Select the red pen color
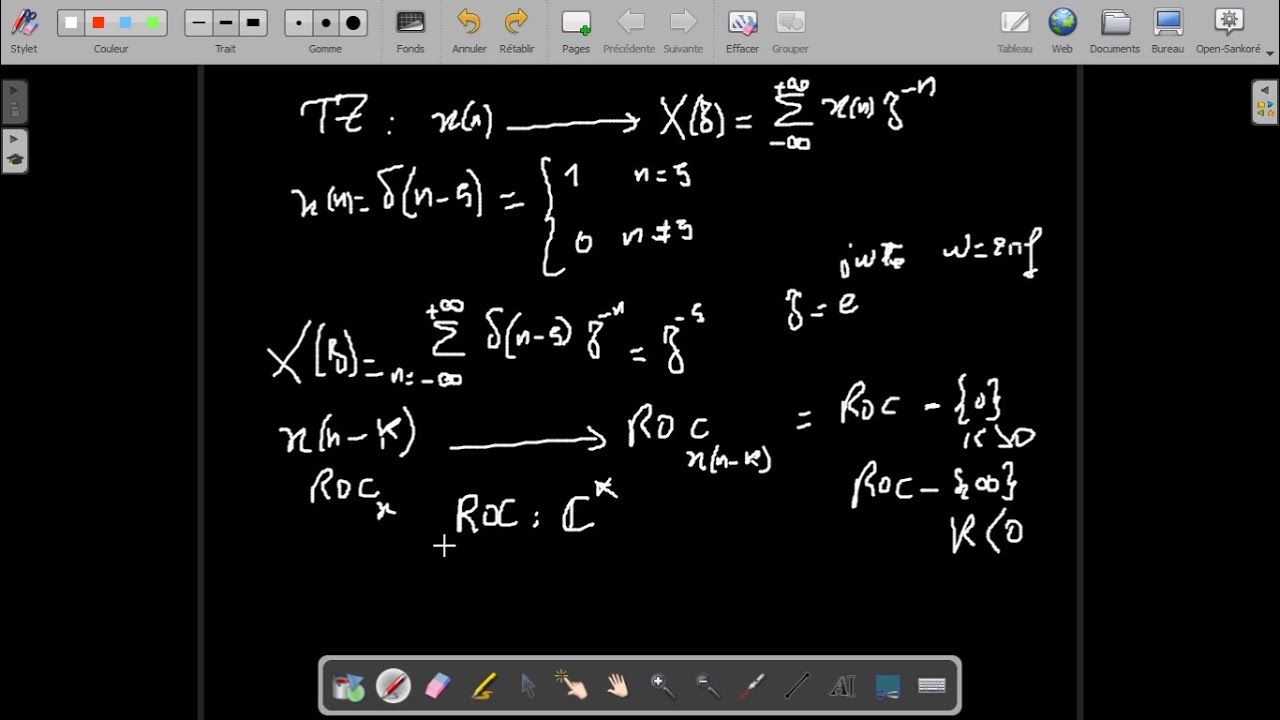Viewport: 1280px width, 720px height. (x=98, y=22)
